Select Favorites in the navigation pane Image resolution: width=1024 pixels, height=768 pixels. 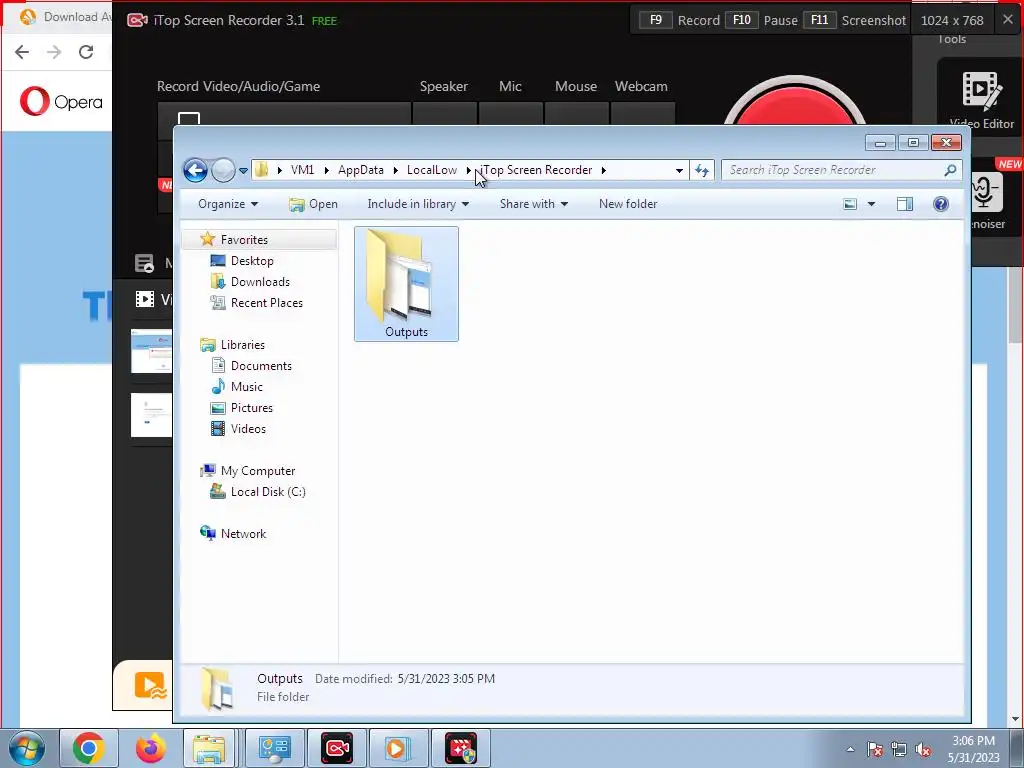pos(244,240)
